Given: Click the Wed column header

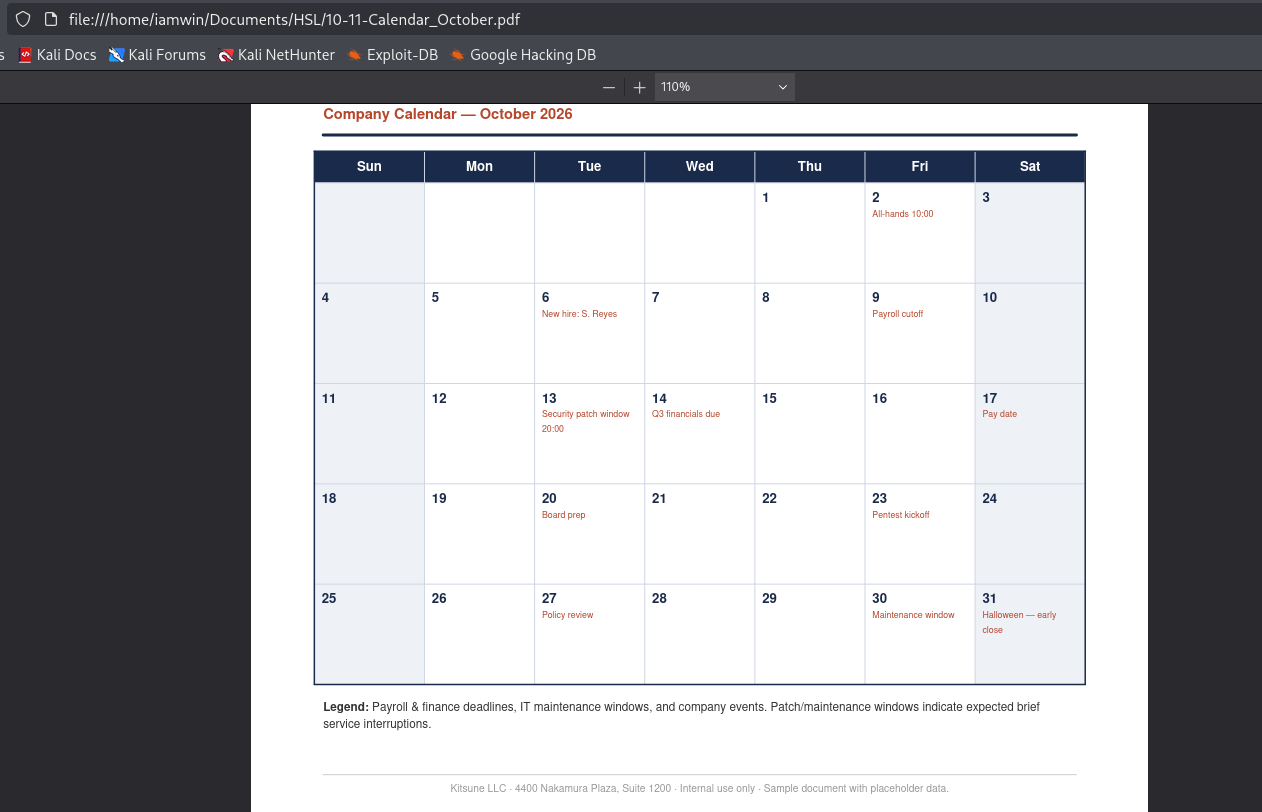Looking at the screenshot, I should point(700,166).
